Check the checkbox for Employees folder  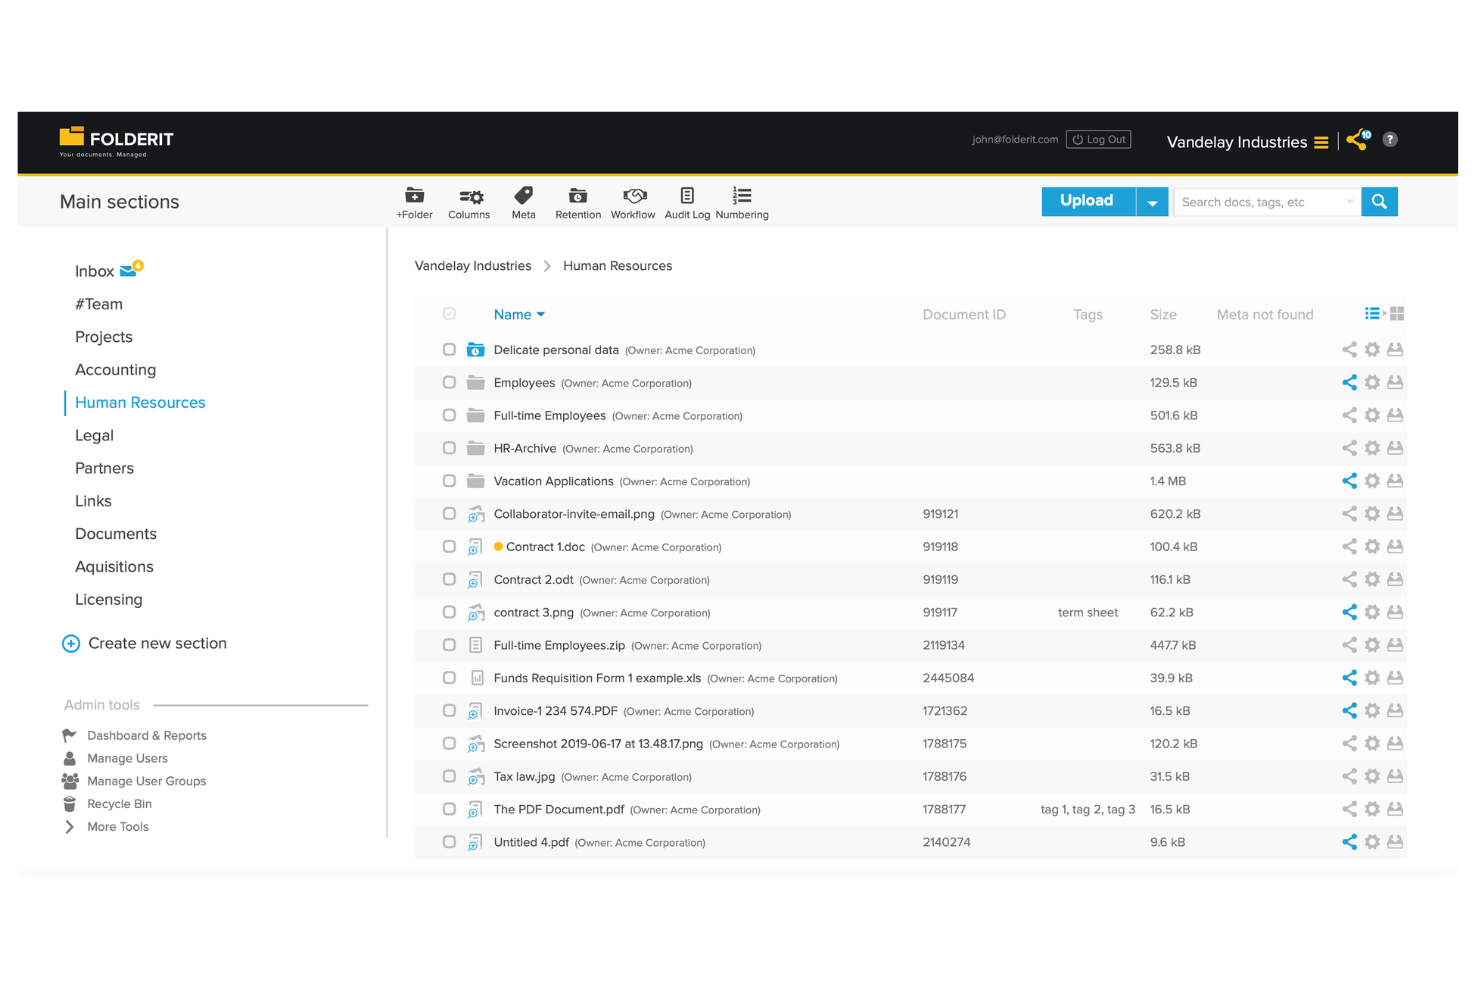(x=449, y=382)
